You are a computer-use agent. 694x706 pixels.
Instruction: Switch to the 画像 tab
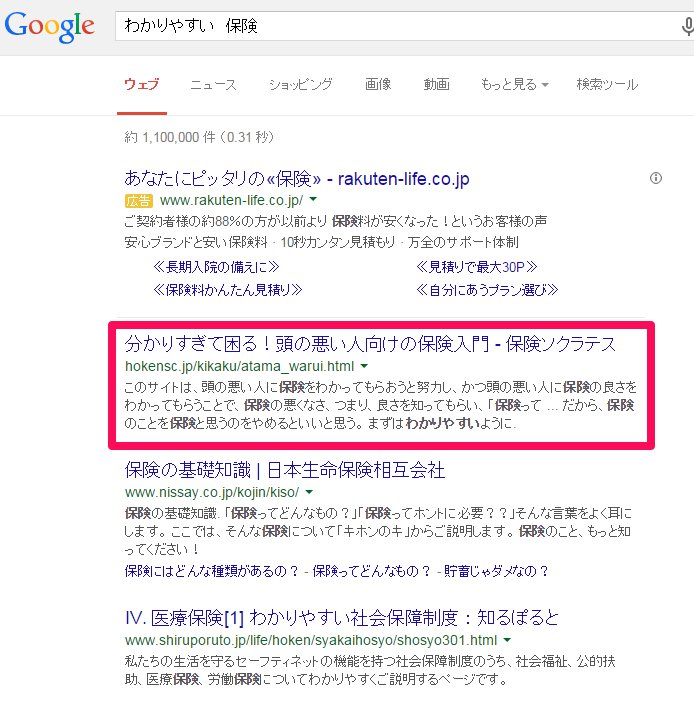pos(378,84)
